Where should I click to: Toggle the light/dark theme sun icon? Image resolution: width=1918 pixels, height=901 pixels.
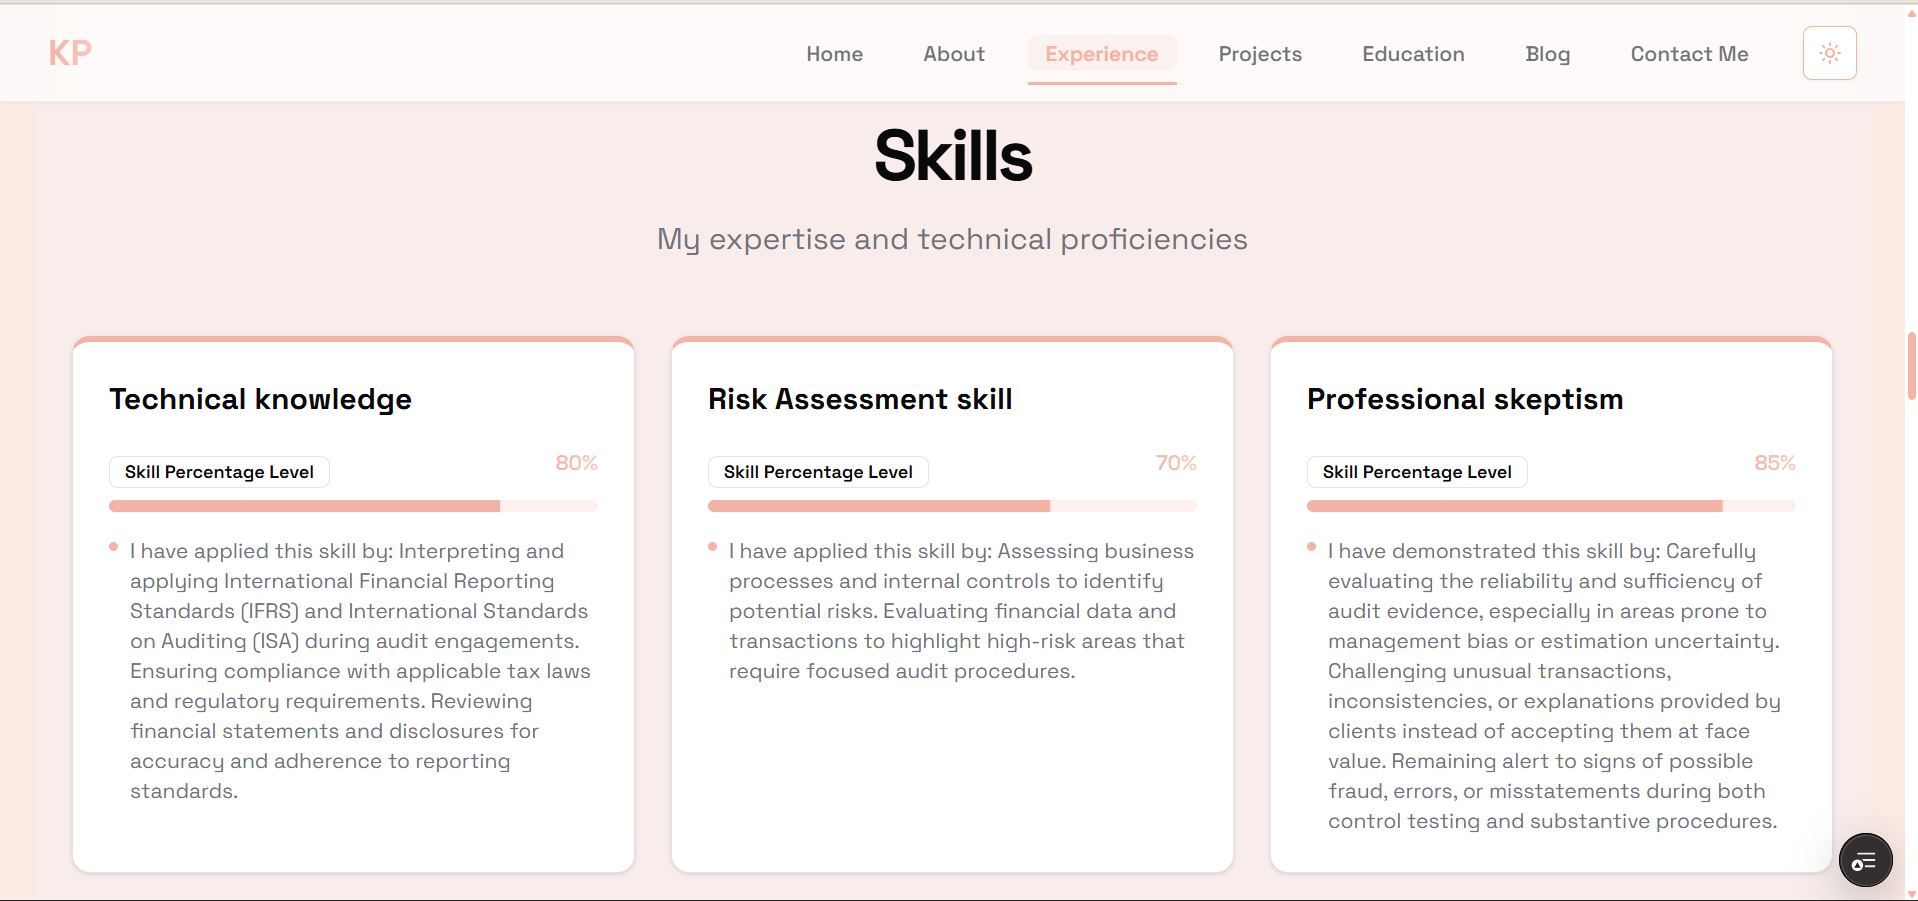pyautogui.click(x=1829, y=53)
